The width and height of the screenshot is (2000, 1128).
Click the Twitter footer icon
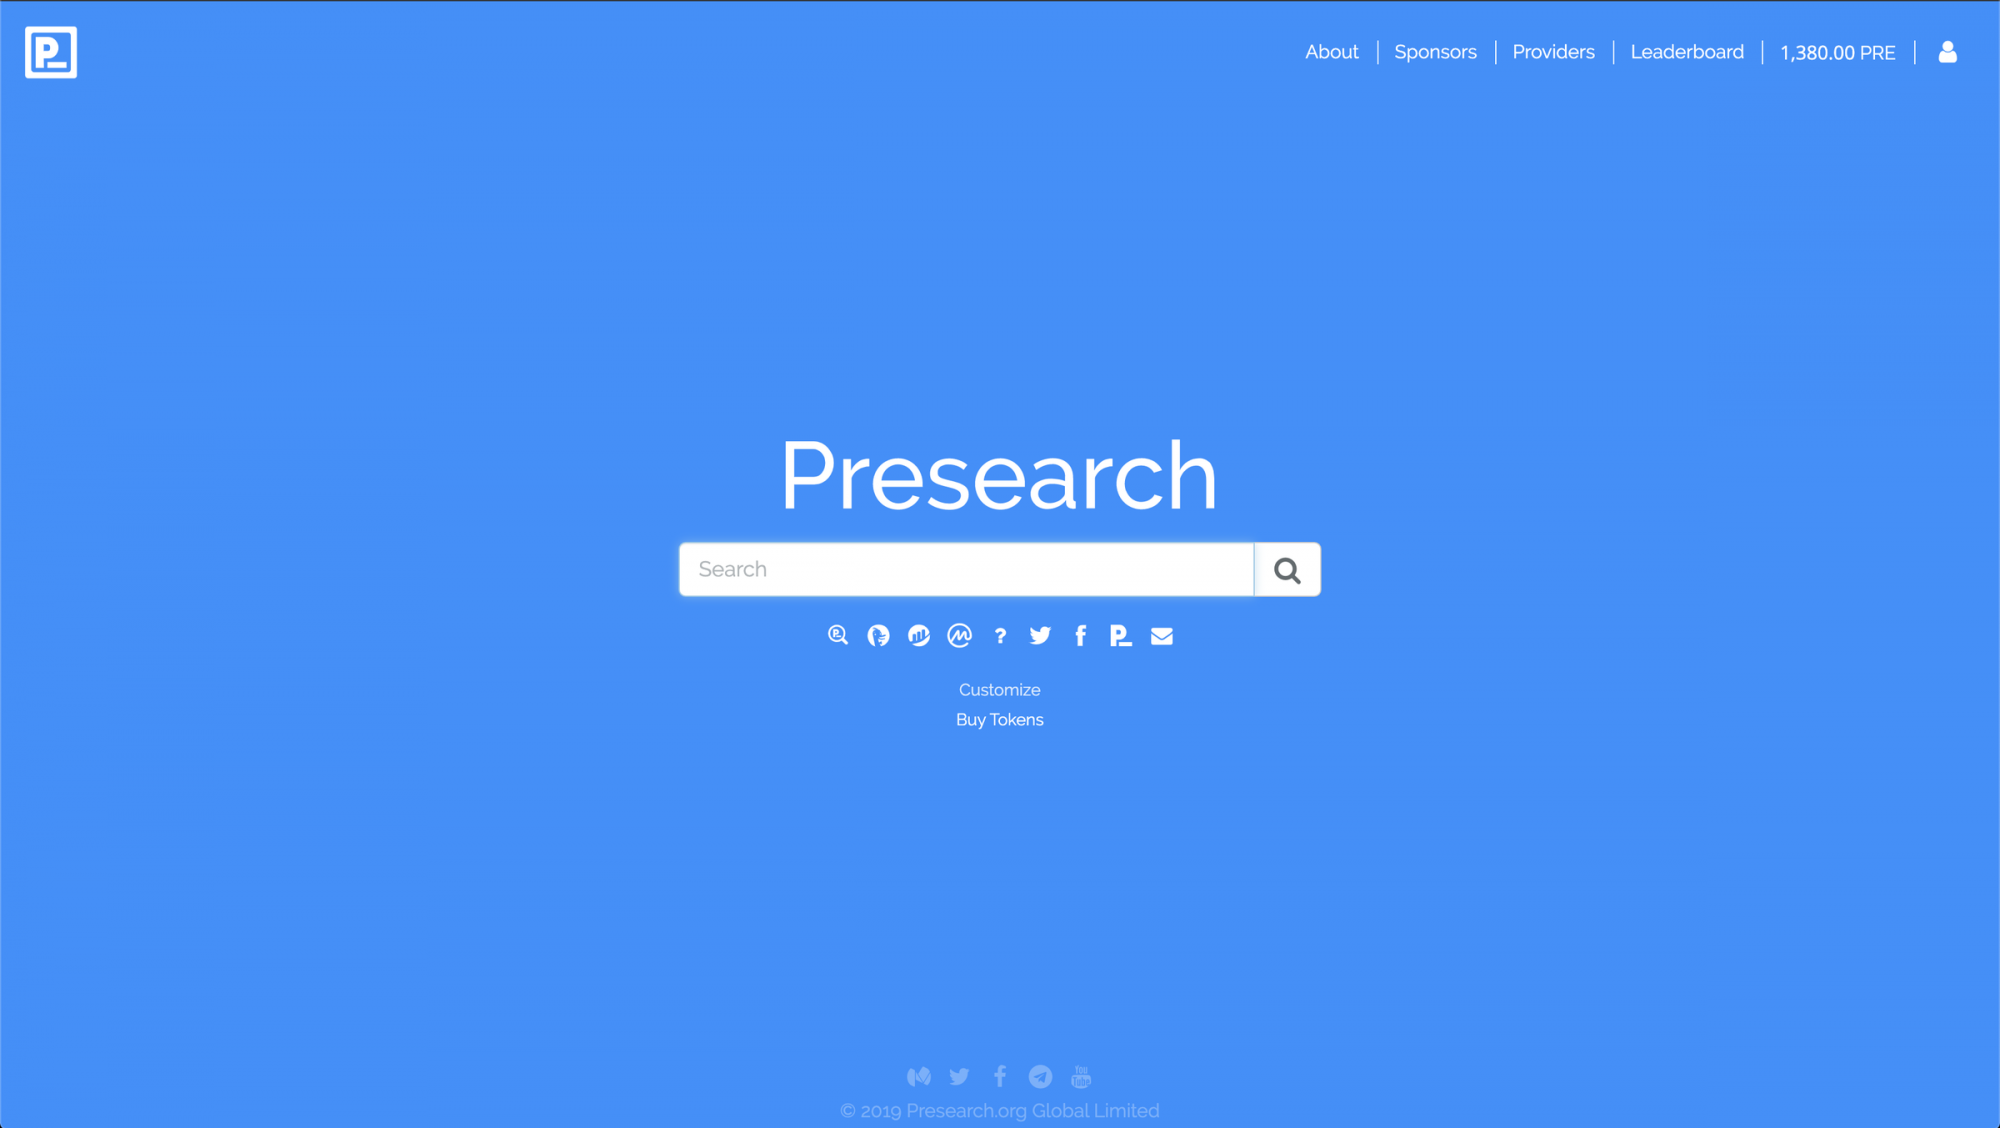click(959, 1076)
